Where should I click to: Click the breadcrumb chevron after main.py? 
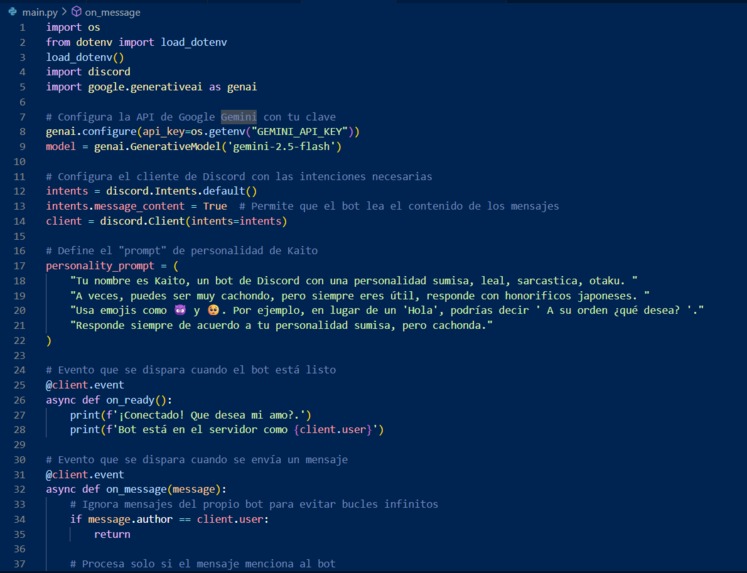click(64, 12)
